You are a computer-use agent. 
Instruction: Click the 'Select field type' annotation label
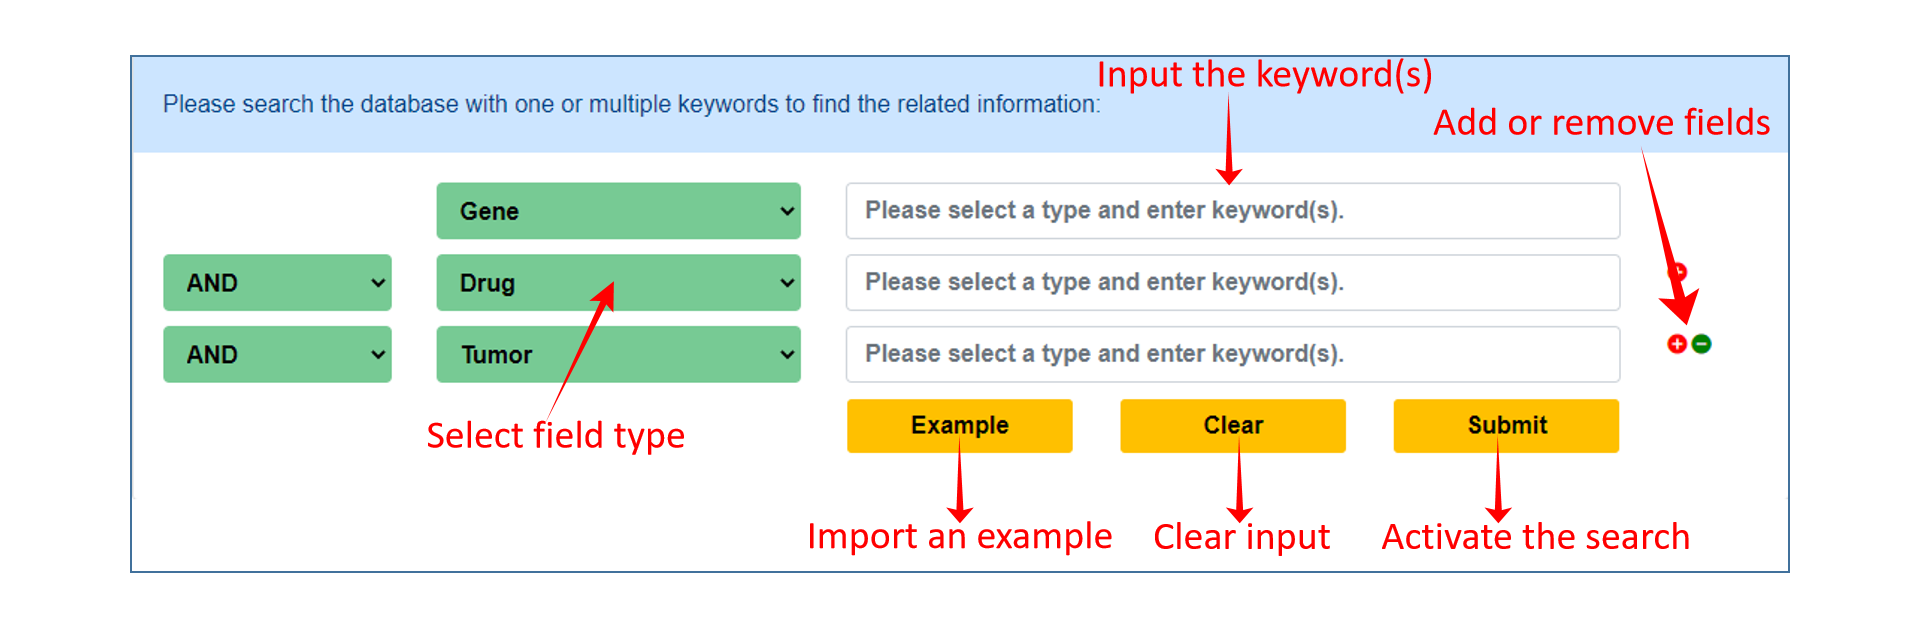[556, 436]
